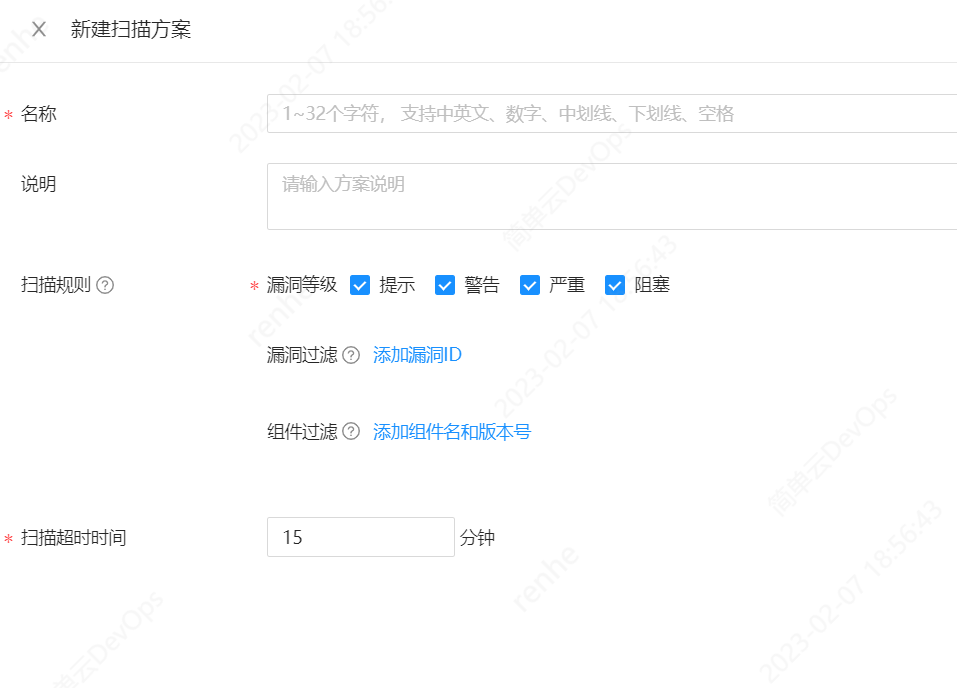Click the 扫描规则 label text
Viewport: 957px width, 688px height.
point(56,285)
